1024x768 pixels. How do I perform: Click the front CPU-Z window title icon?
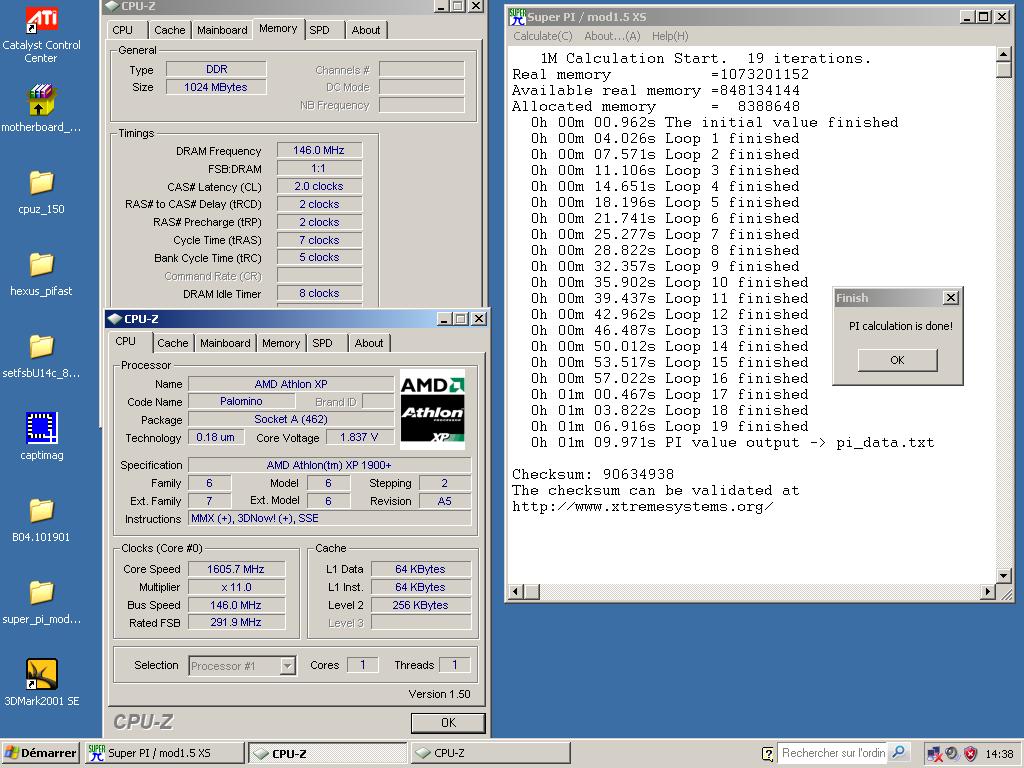tap(115, 319)
